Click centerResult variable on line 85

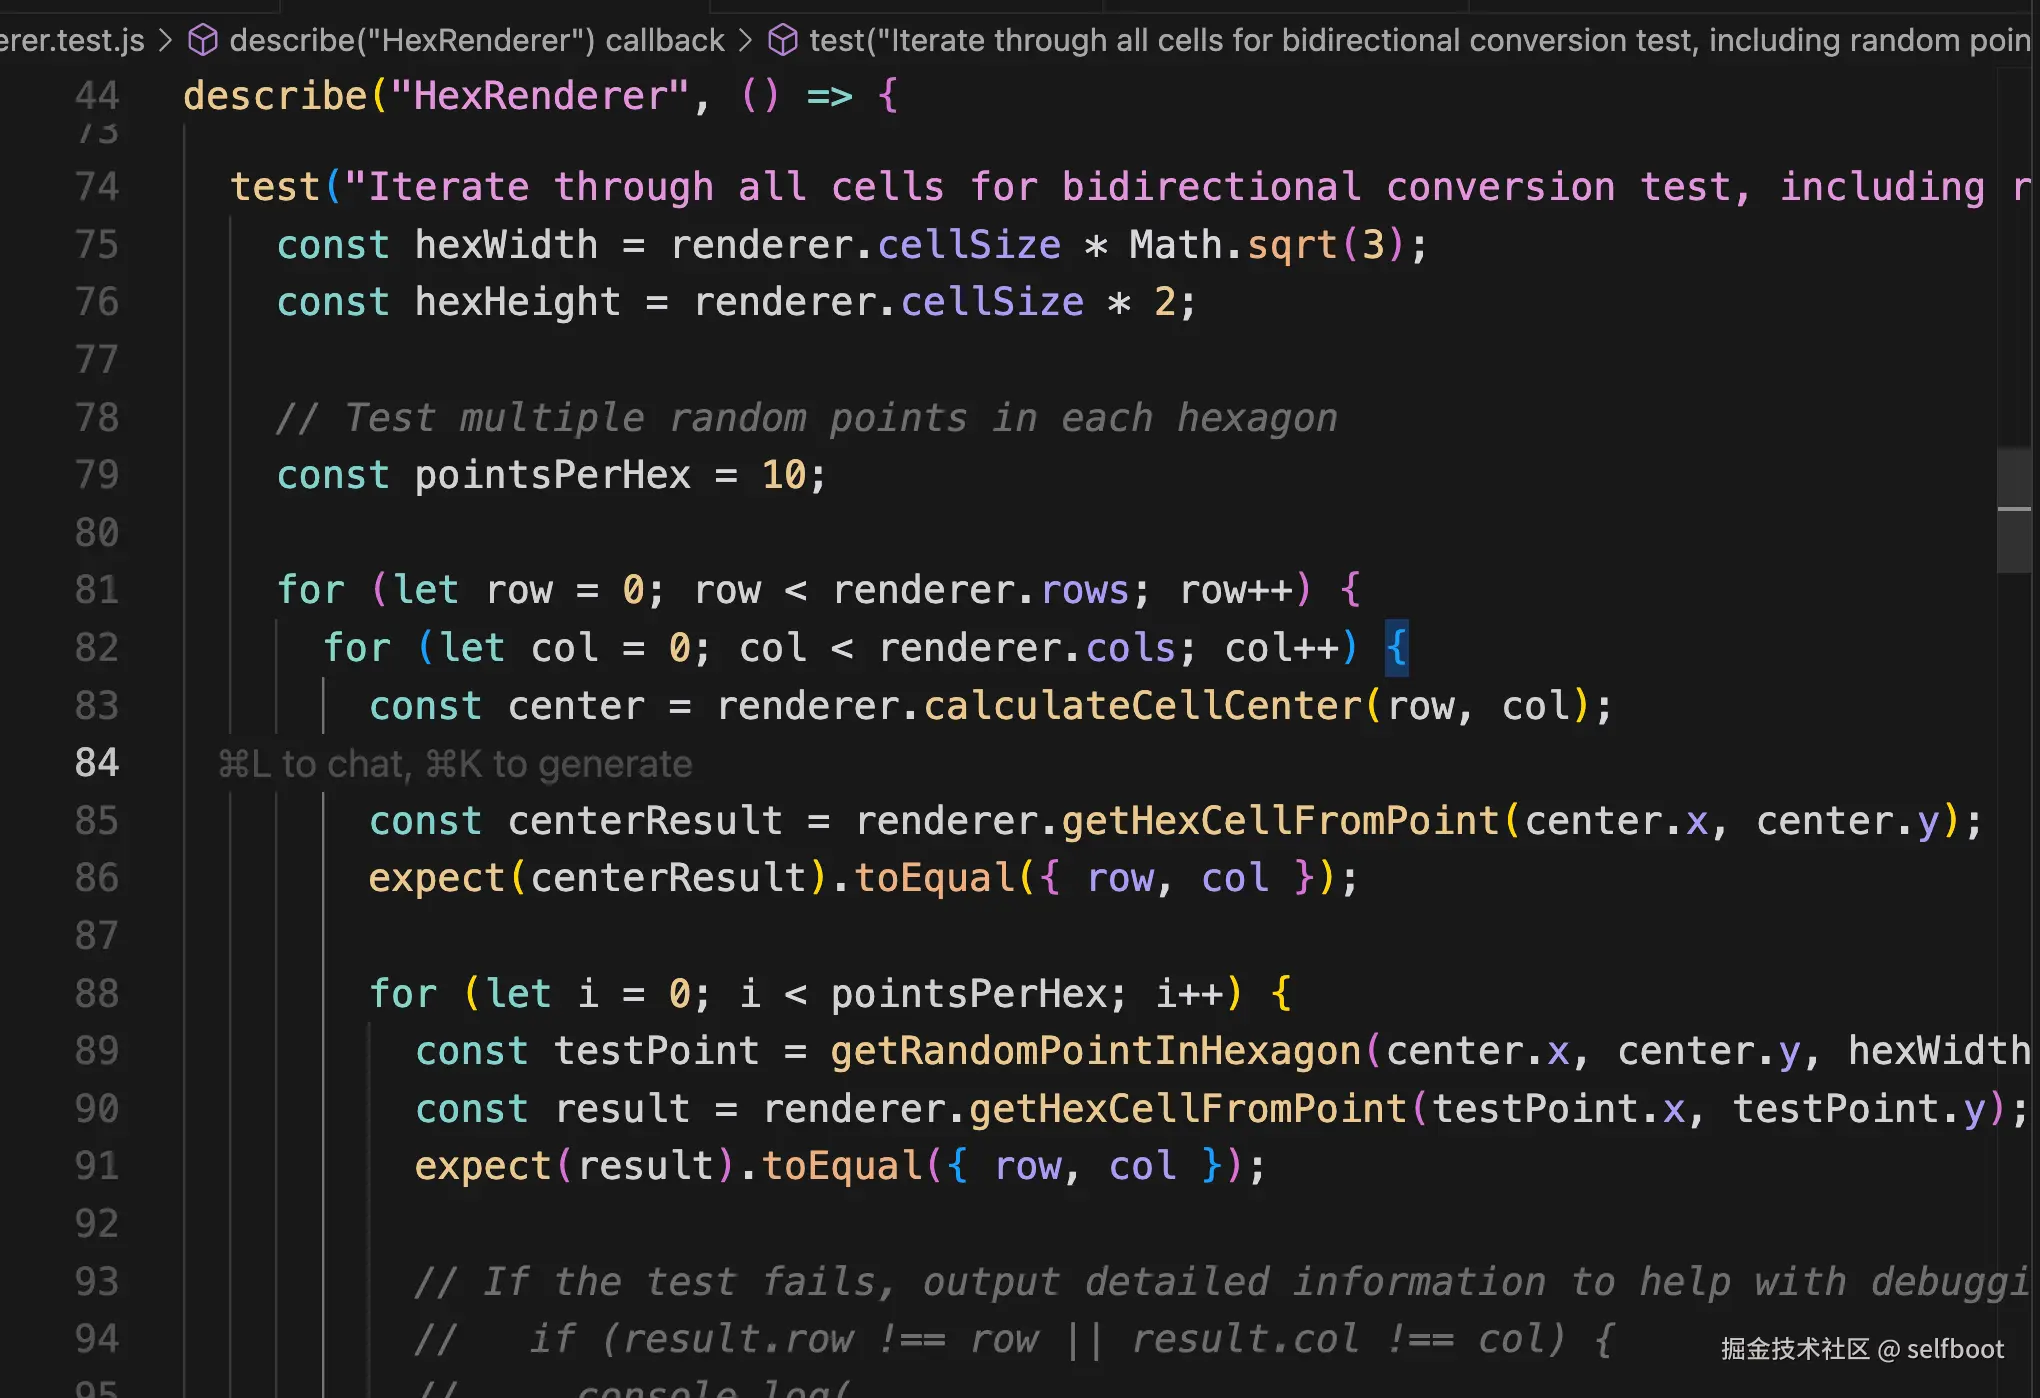click(645, 821)
